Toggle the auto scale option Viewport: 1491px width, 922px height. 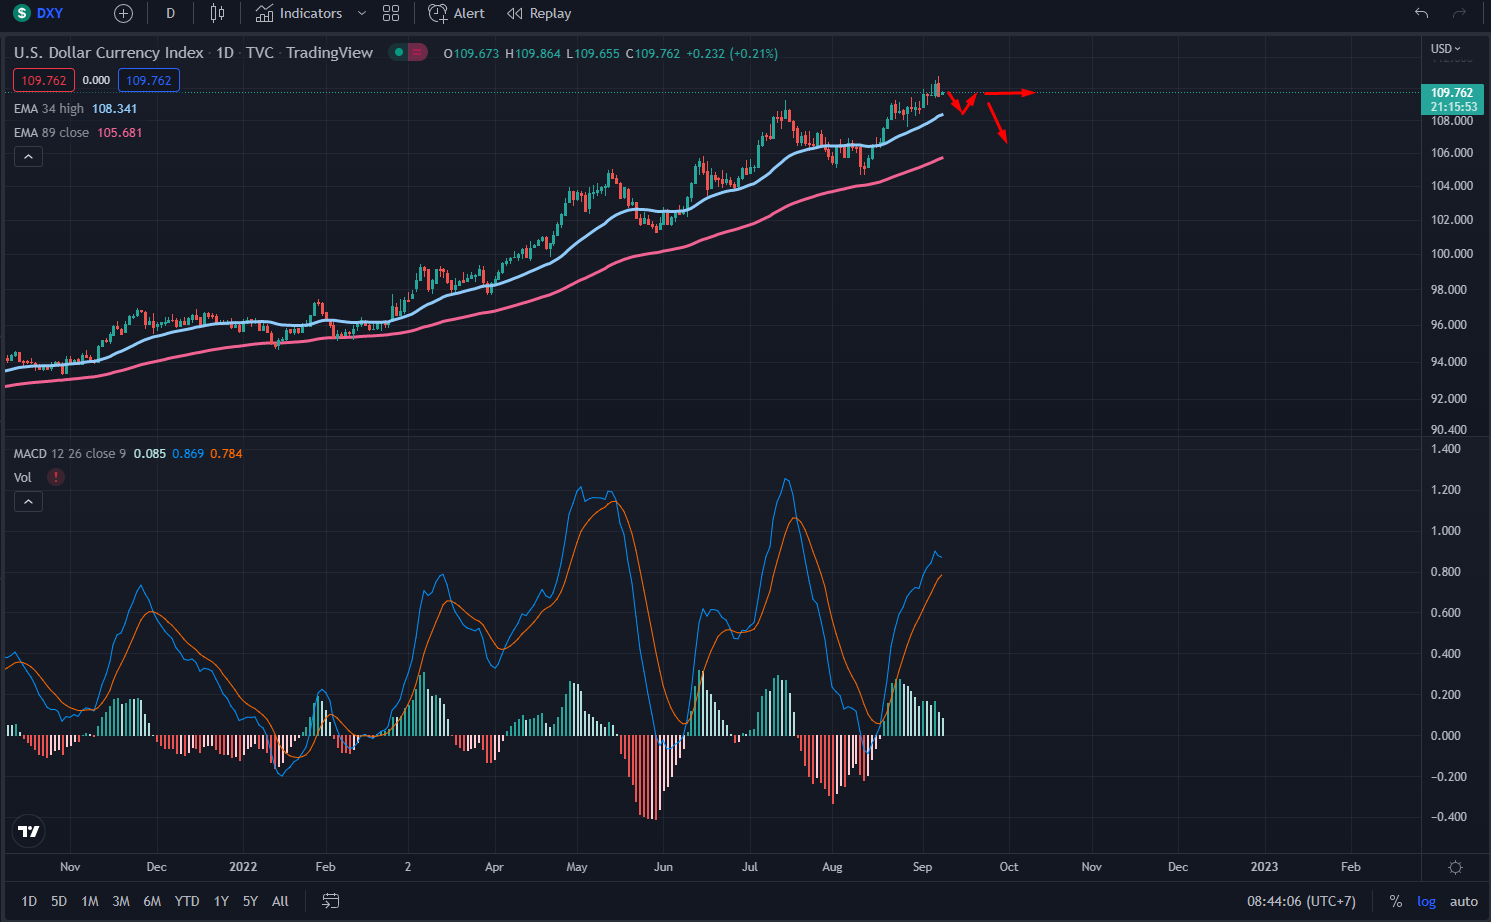[1463, 901]
